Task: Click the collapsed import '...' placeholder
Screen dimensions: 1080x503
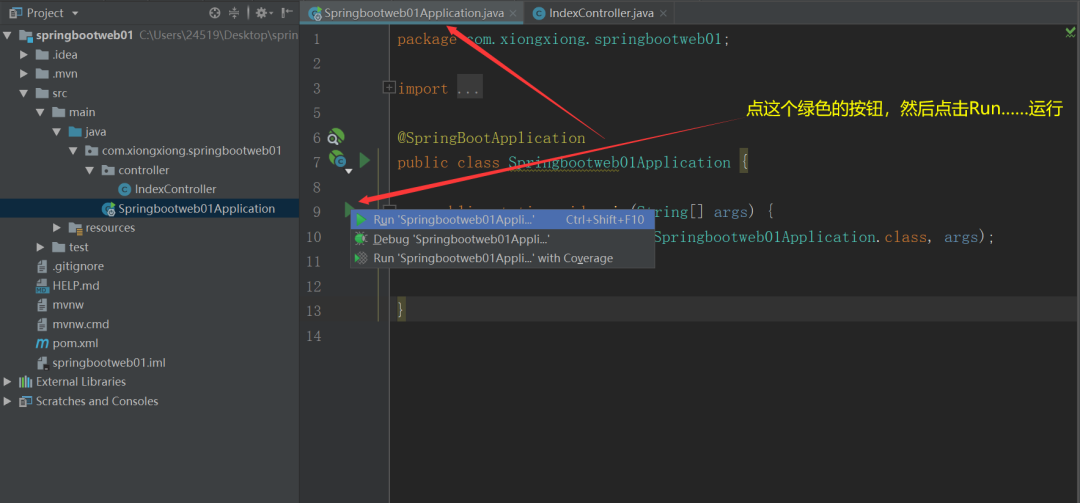Action: tap(470, 89)
